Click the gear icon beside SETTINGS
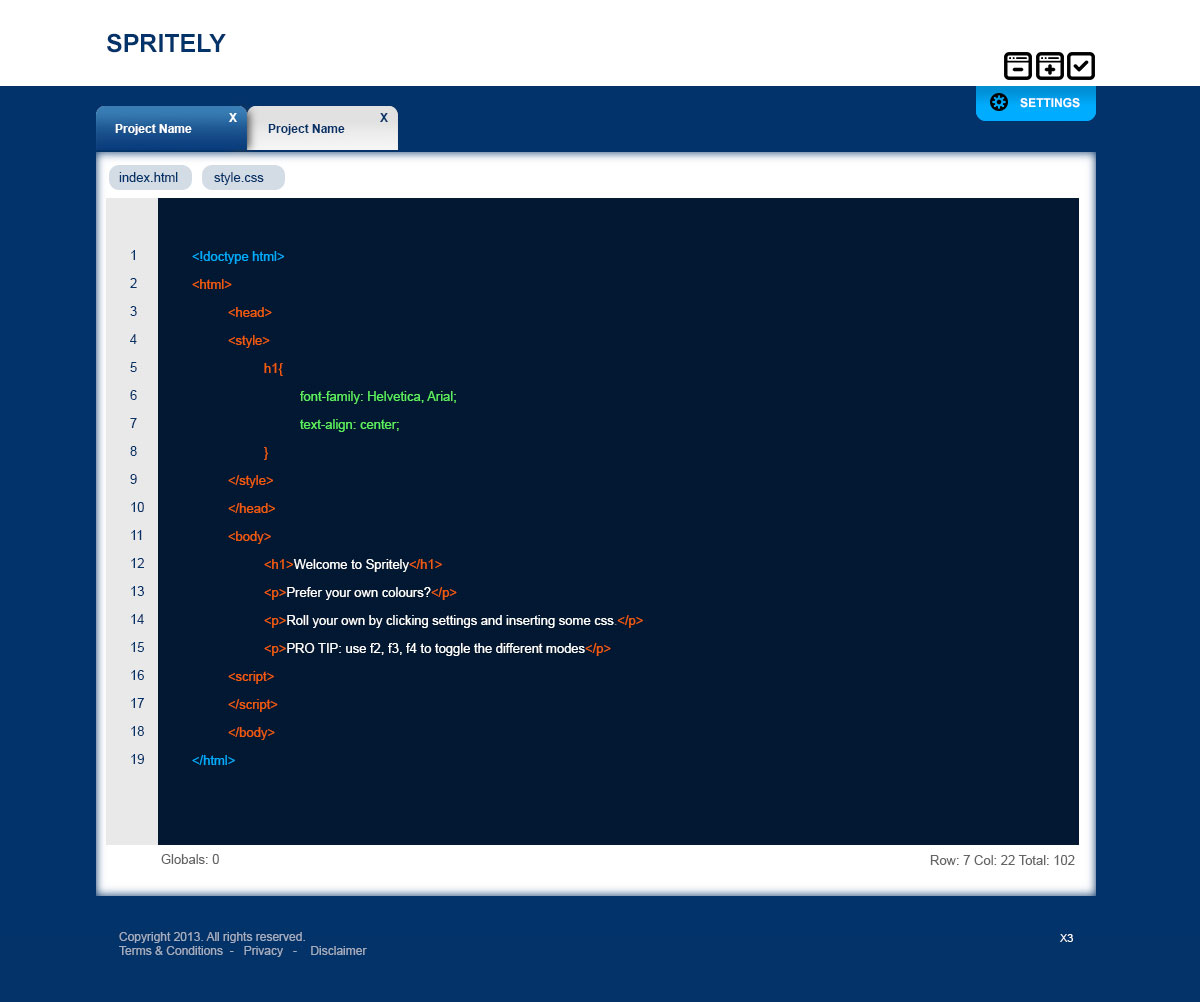 tap(998, 102)
